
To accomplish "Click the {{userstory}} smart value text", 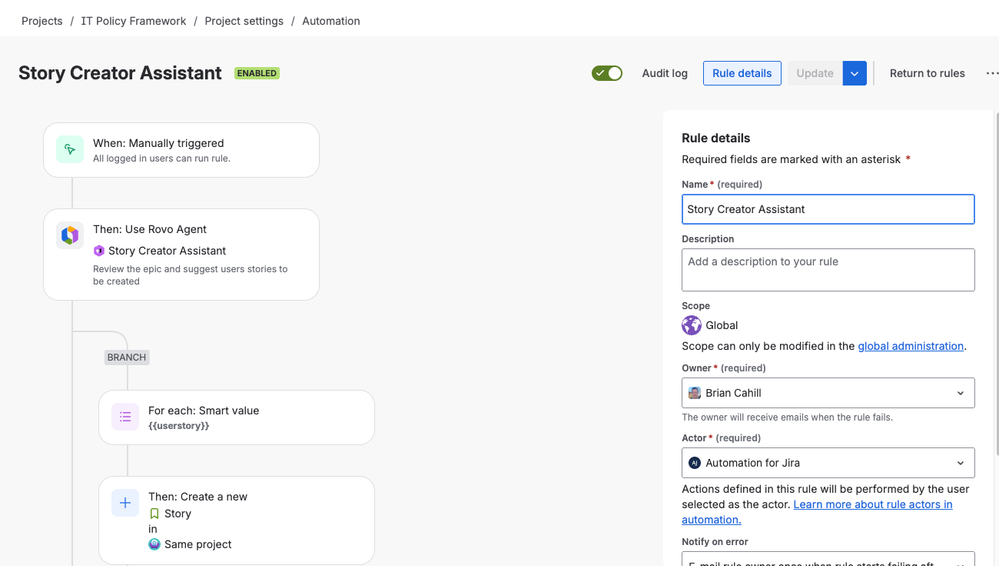I will click(178, 426).
